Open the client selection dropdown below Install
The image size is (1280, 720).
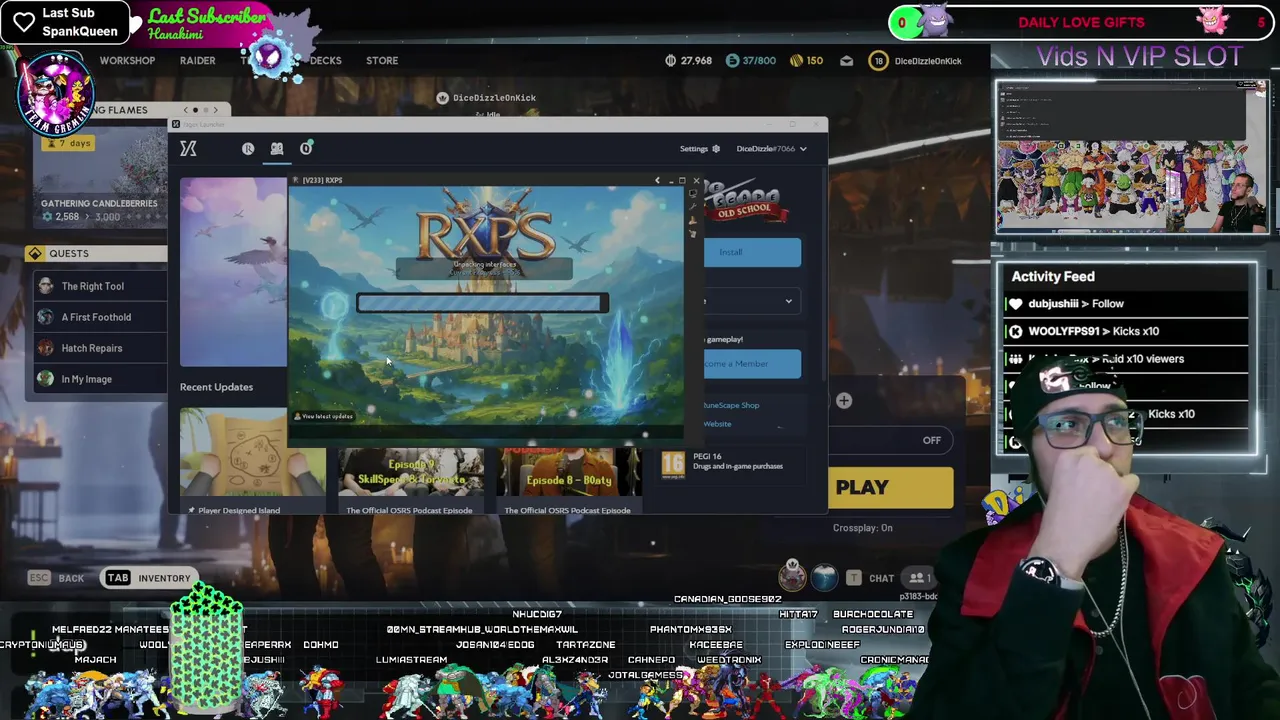pyautogui.click(x=752, y=301)
